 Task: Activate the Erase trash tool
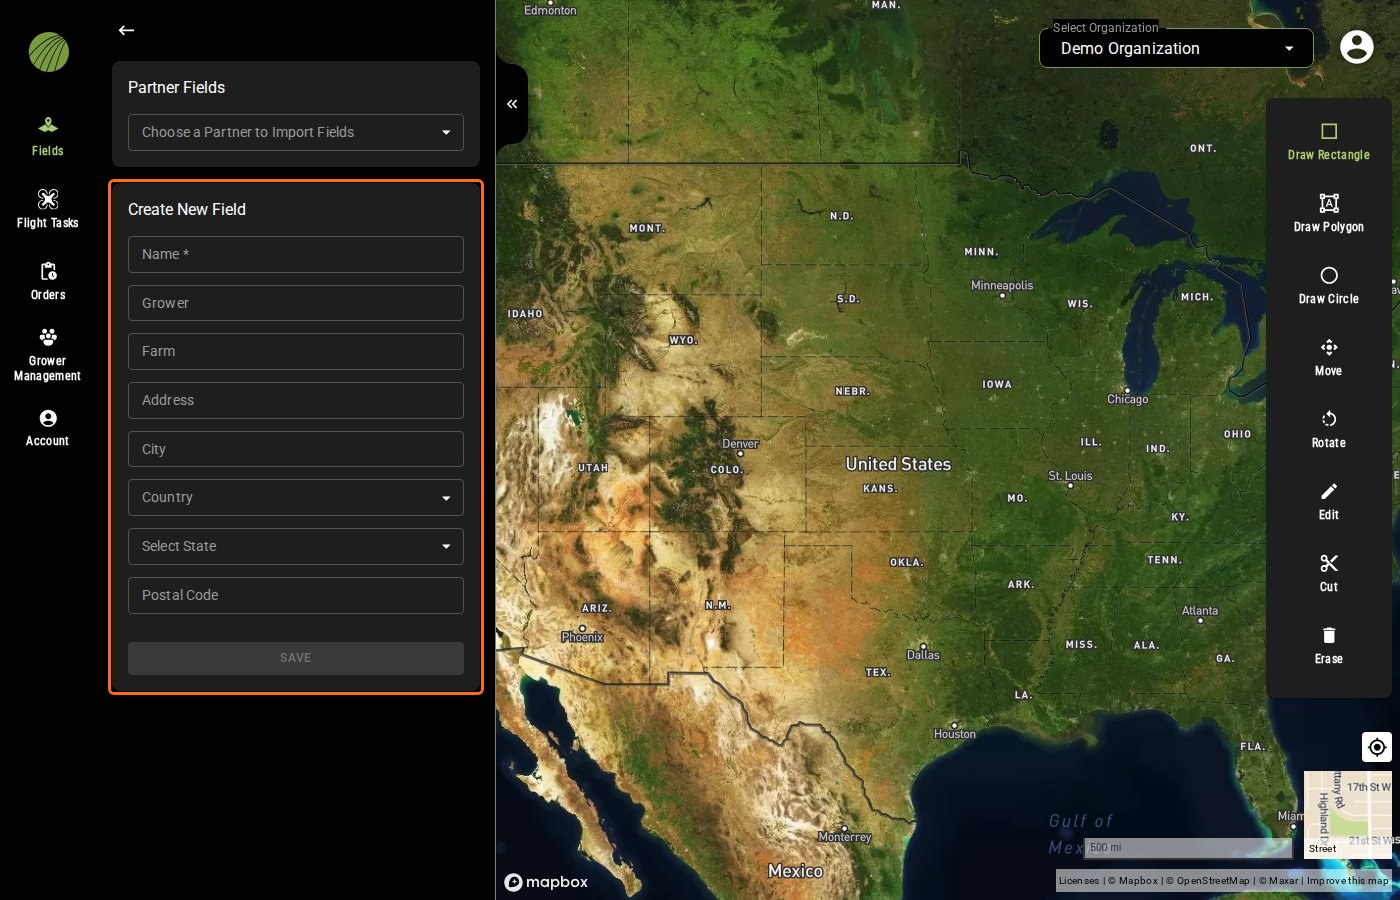pyautogui.click(x=1328, y=645)
